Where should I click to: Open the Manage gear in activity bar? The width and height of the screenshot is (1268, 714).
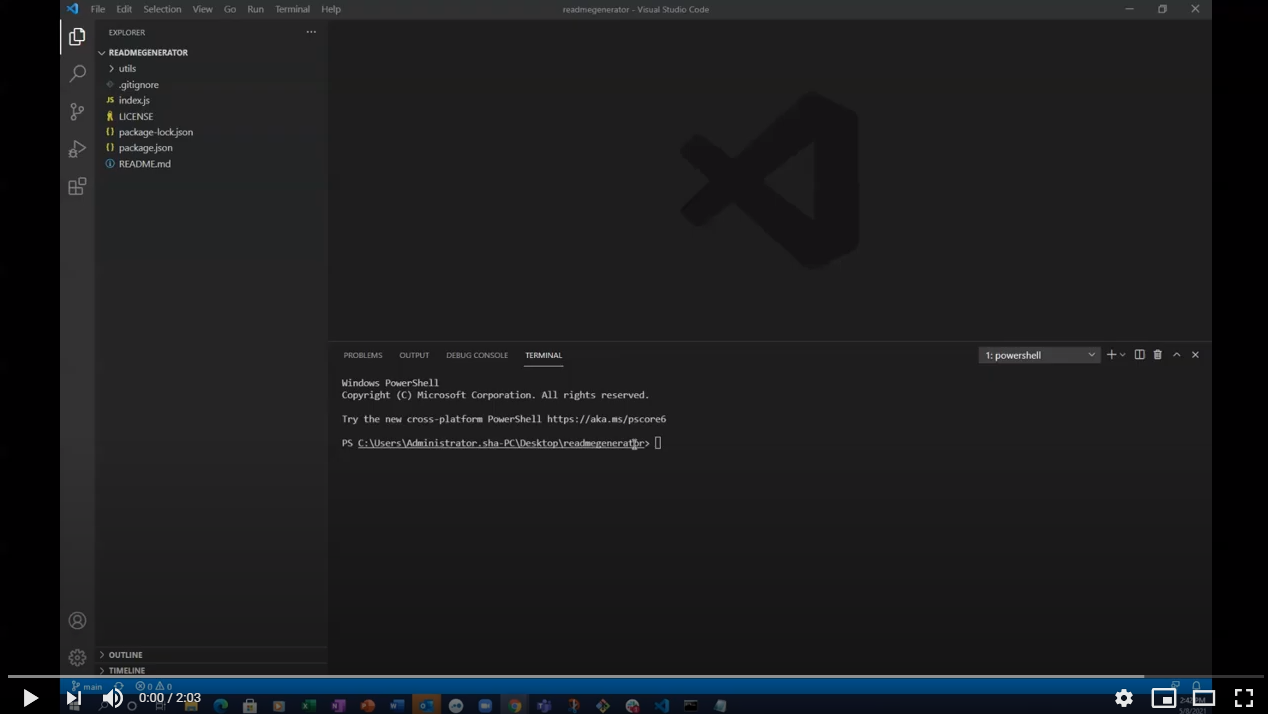[x=77, y=657]
